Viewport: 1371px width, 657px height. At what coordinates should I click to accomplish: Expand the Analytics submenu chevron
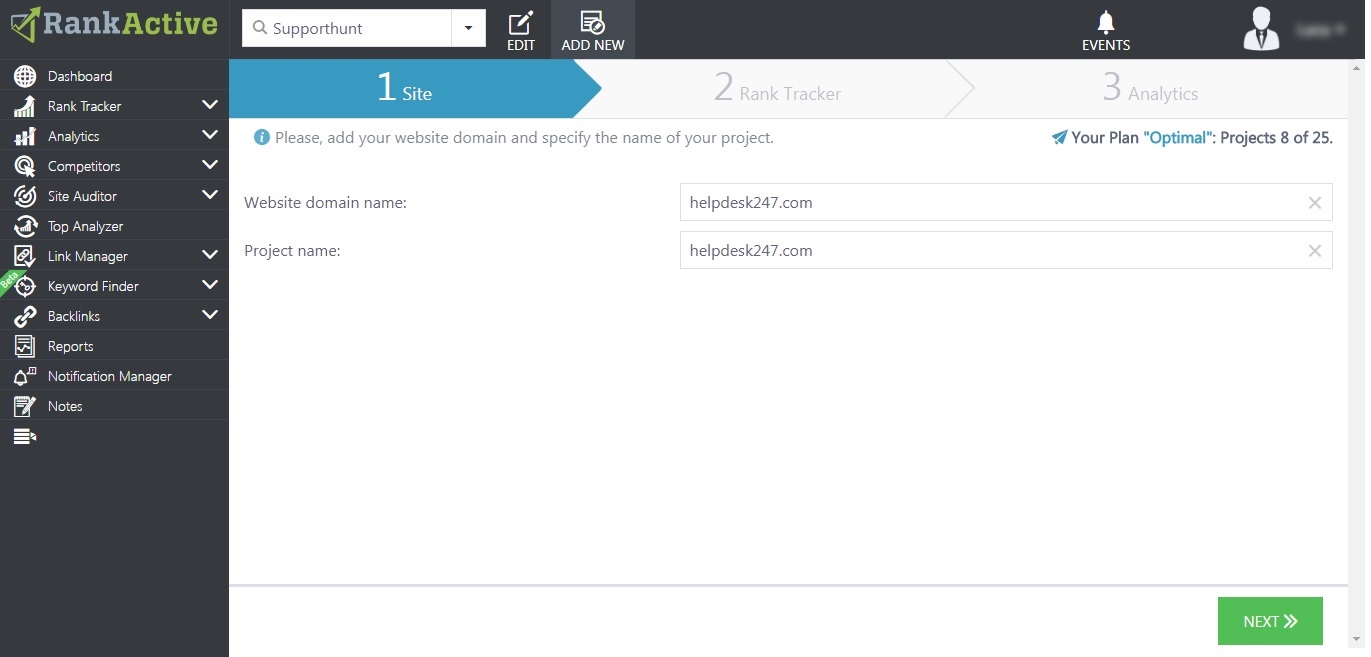click(209, 135)
